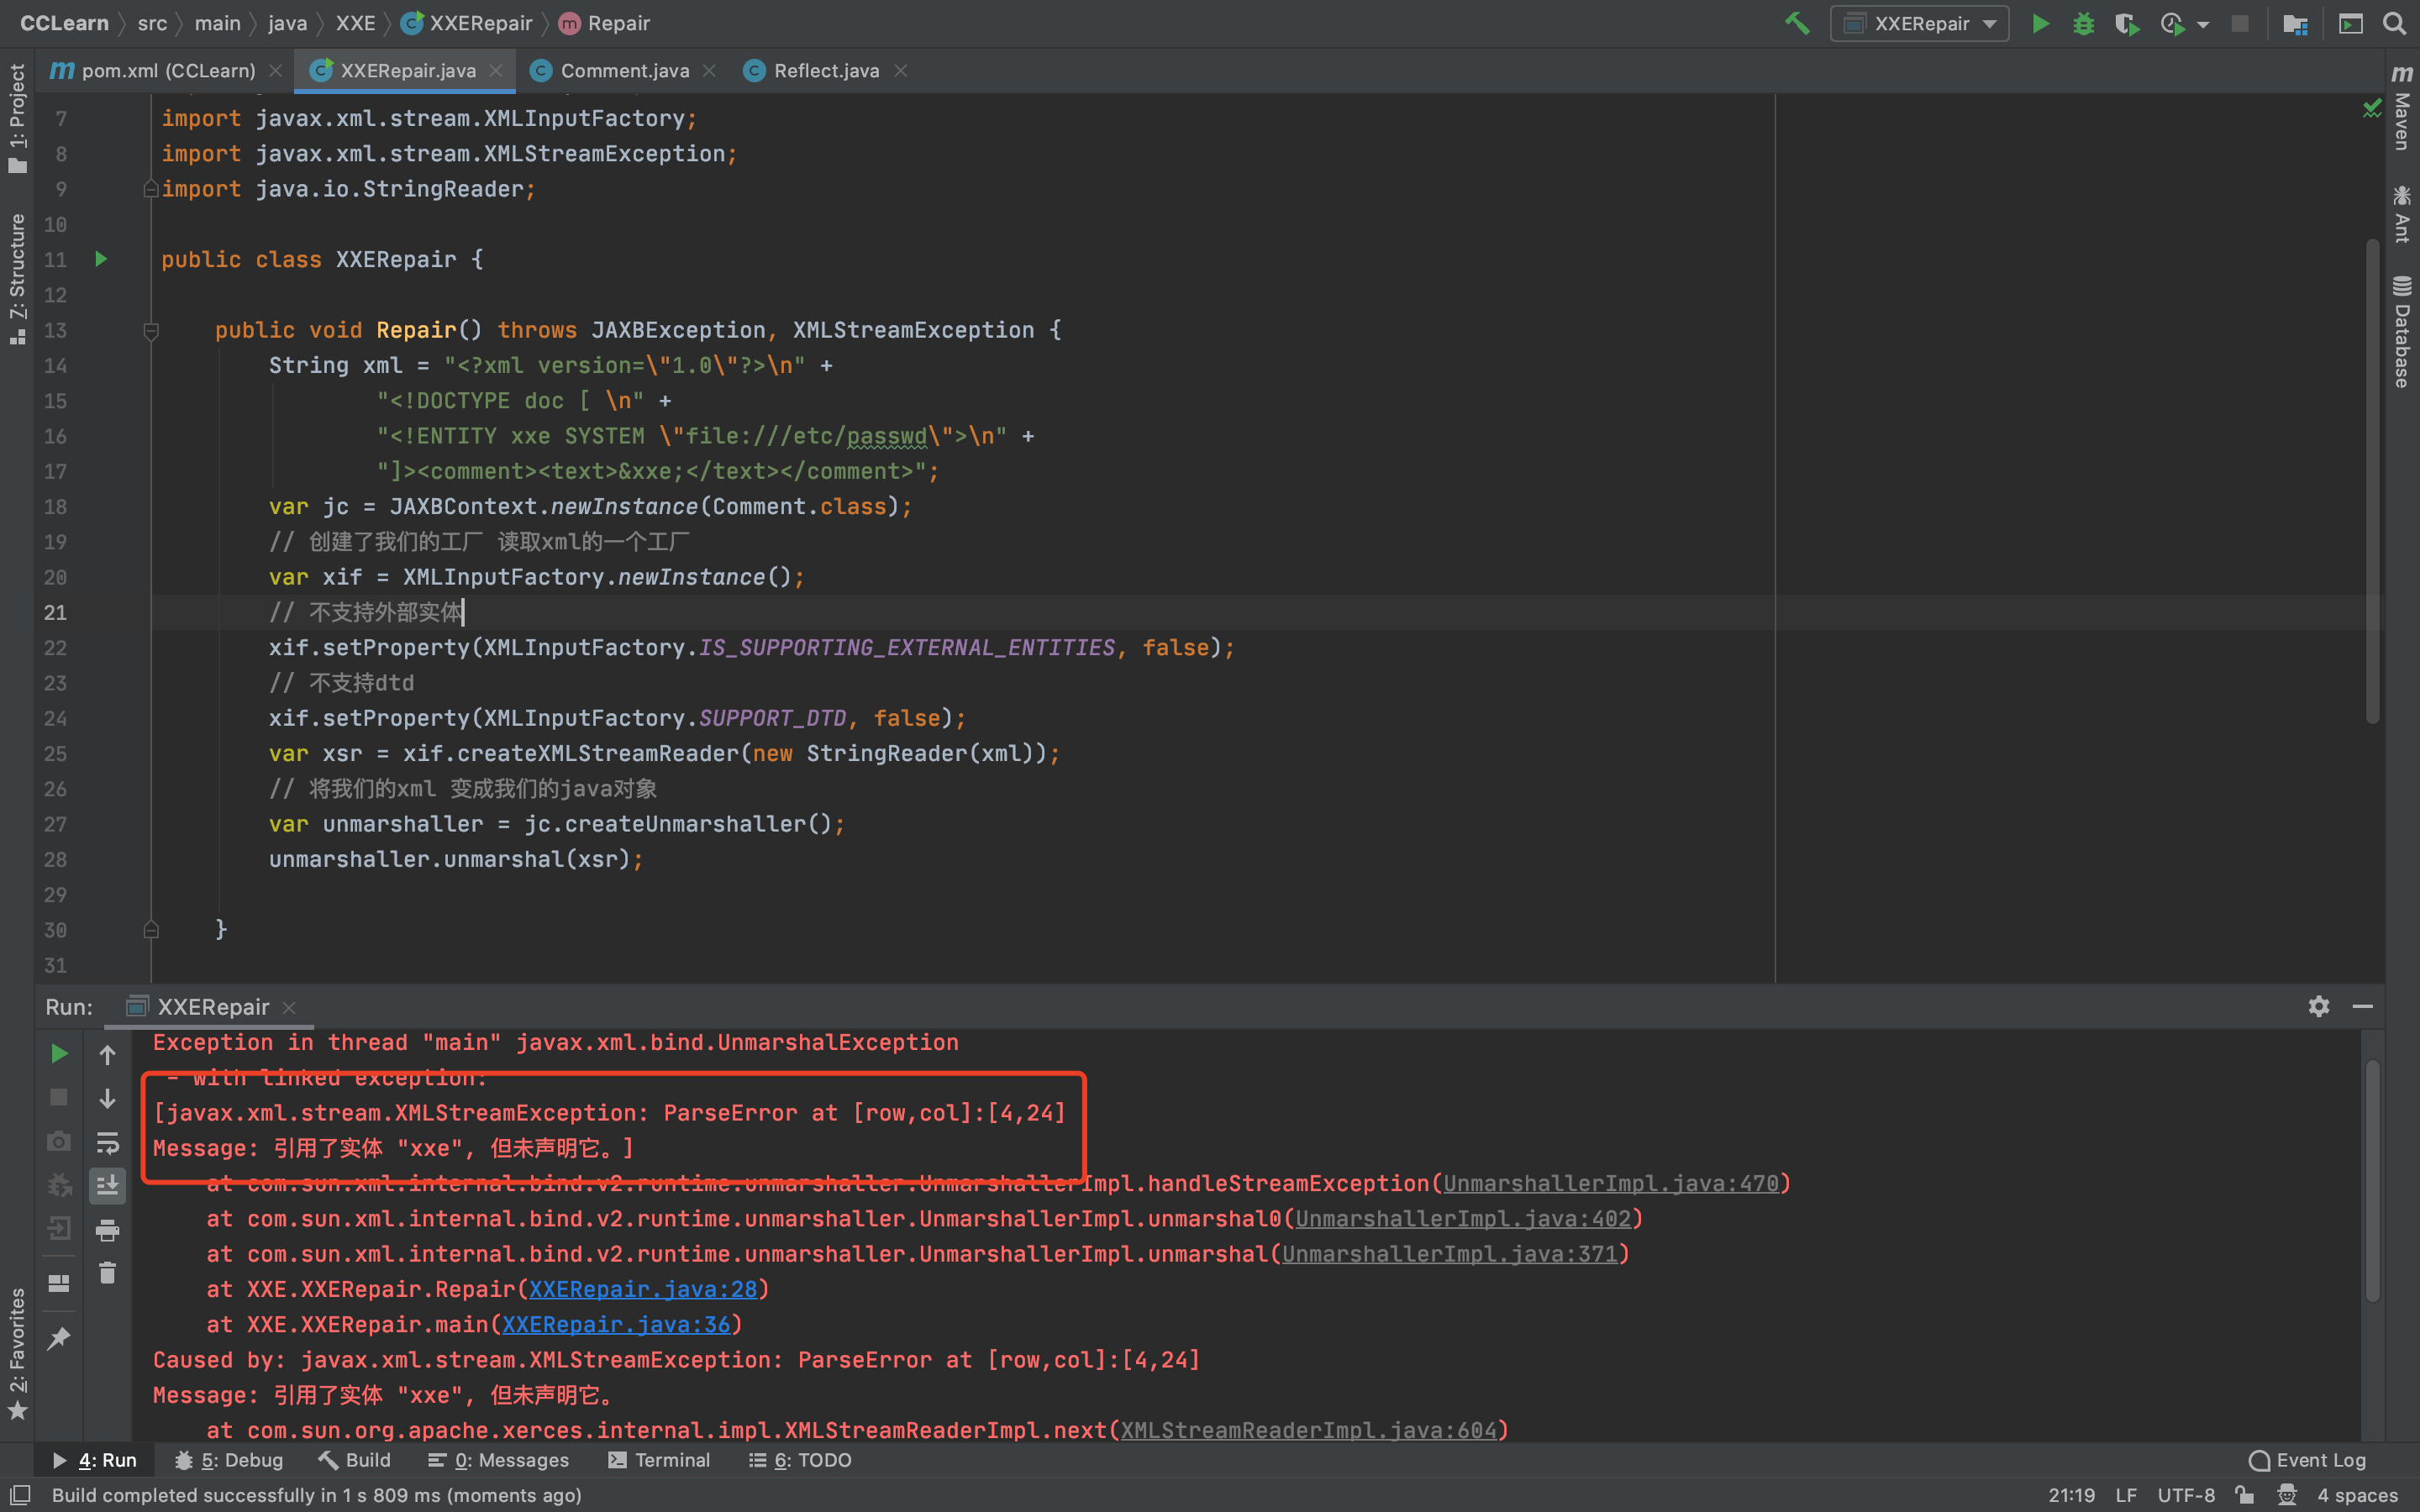
Task: Open XXERepair.java:28 stack trace link
Action: pos(642,1289)
